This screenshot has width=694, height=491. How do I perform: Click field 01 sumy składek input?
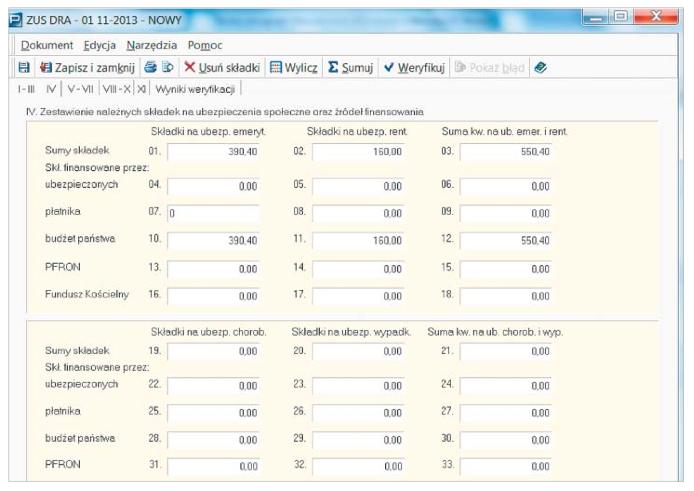pos(213,151)
